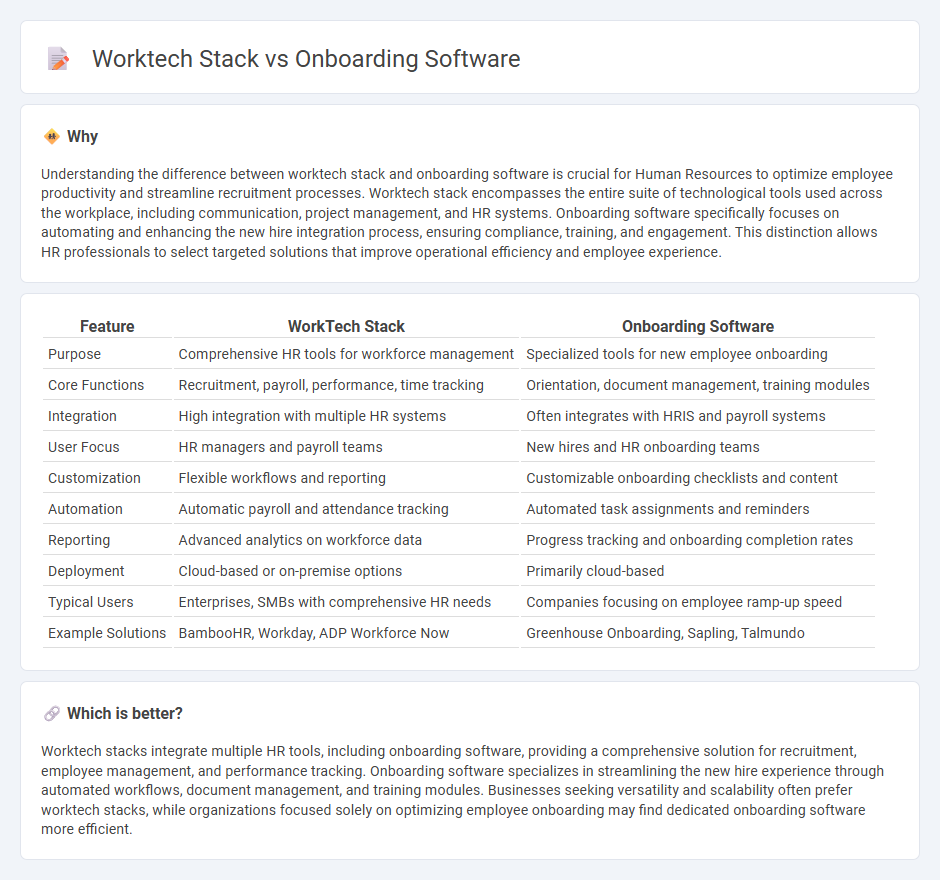
Task: Select the Why section heading
Action: 82,137
